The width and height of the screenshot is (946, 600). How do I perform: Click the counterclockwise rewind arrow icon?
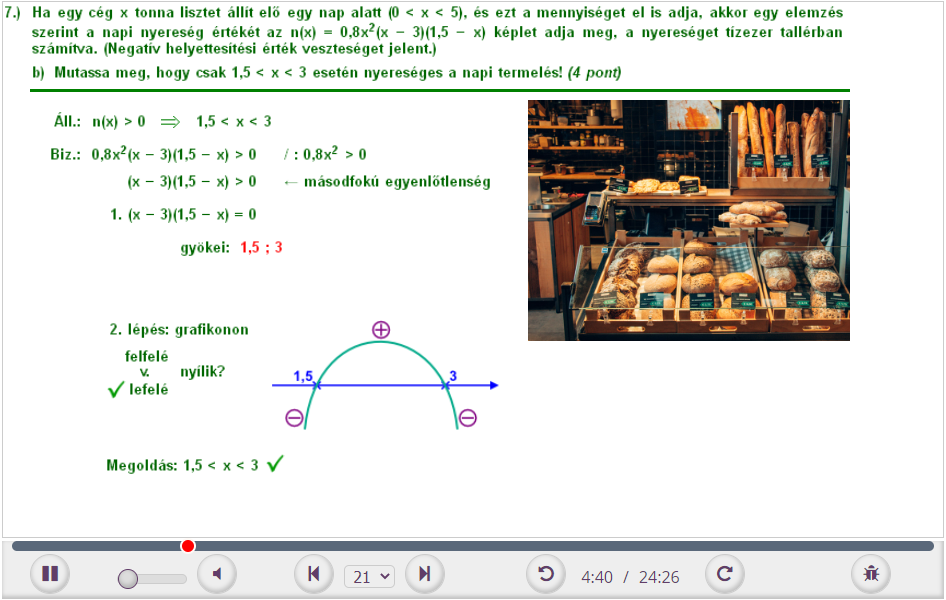coord(545,574)
